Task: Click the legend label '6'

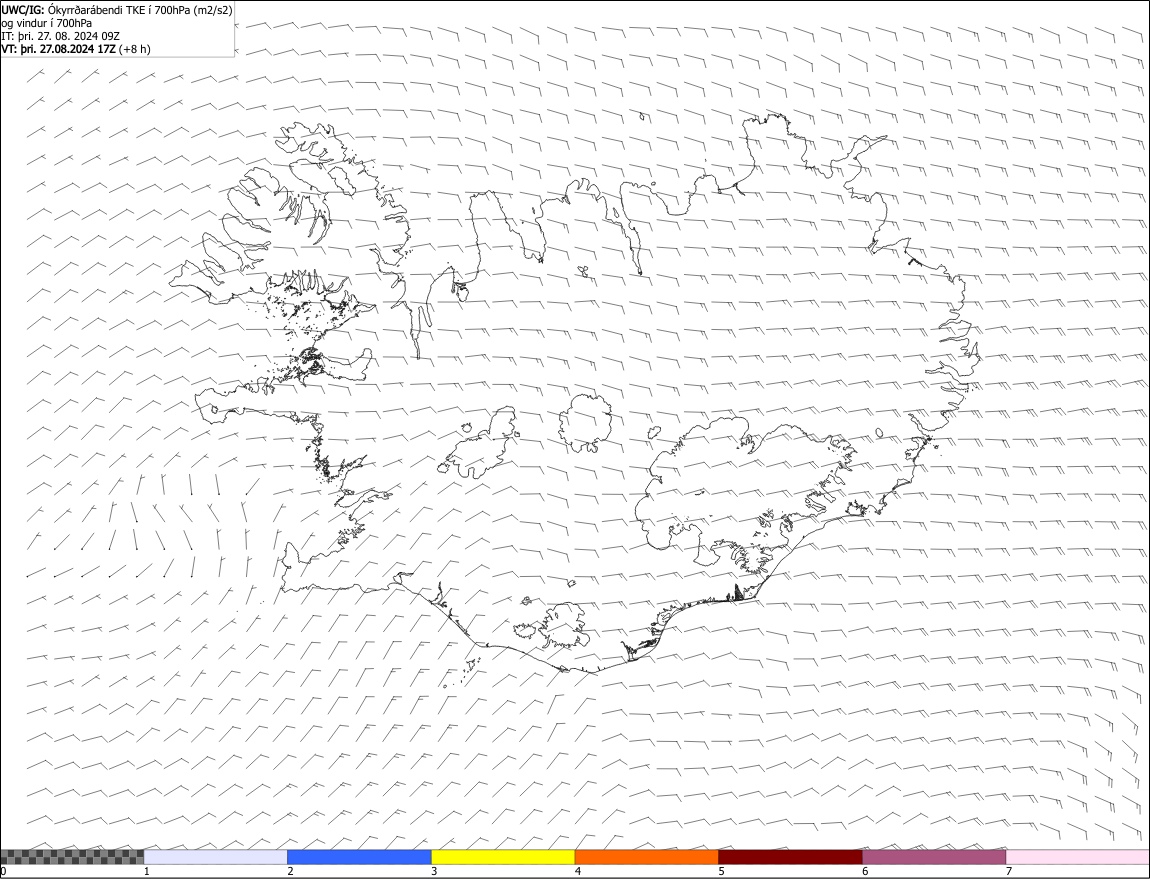Action: click(x=865, y=871)
